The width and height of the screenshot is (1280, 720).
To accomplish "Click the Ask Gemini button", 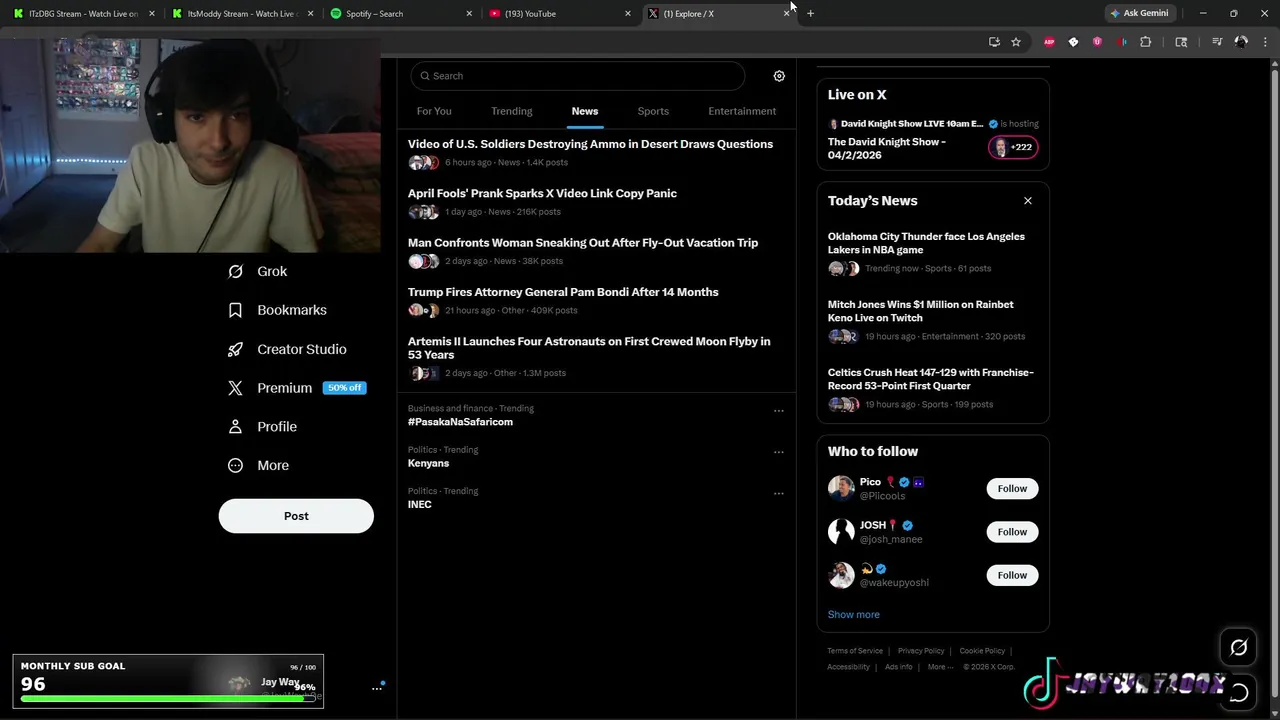I will pos(1139,13).
